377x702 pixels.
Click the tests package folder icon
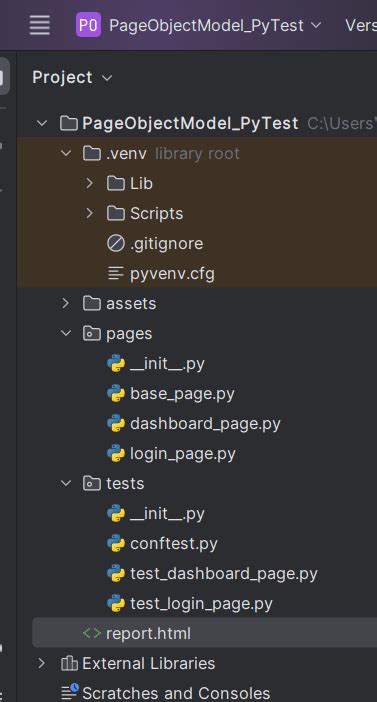92,484
